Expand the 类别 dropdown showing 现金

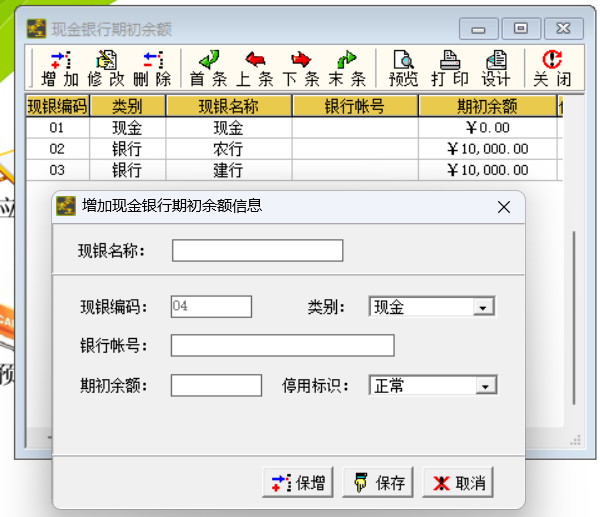483,307
